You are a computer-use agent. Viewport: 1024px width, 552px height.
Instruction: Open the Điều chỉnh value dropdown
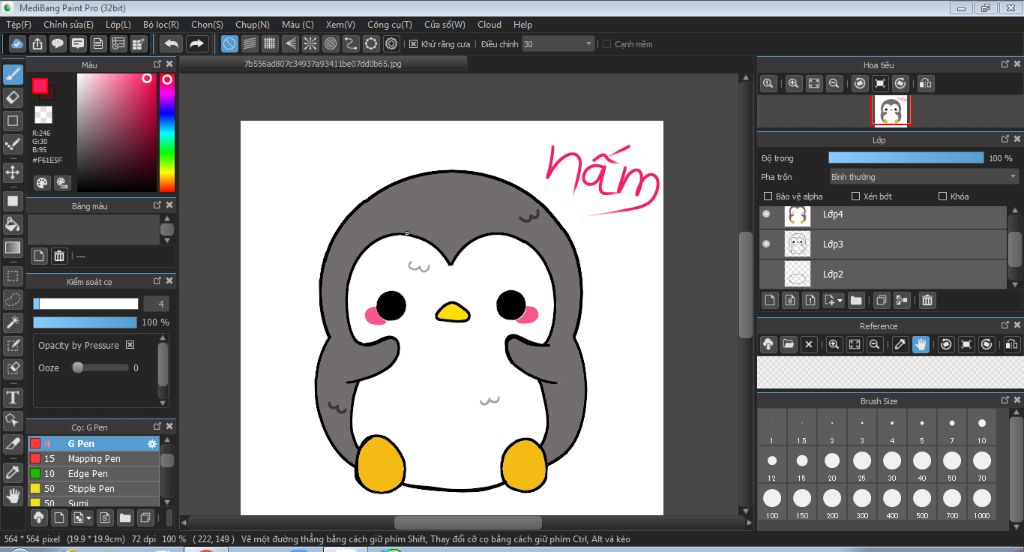(x=588, y=44)
